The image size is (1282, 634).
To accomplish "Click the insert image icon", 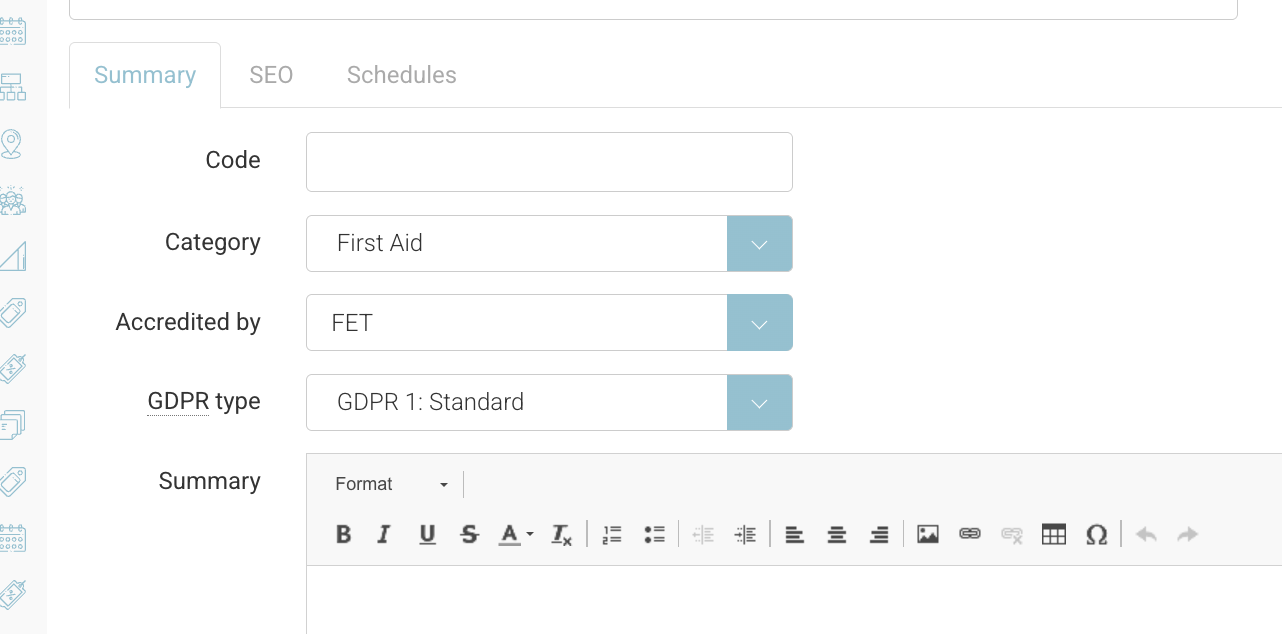I will pos(928,534).
